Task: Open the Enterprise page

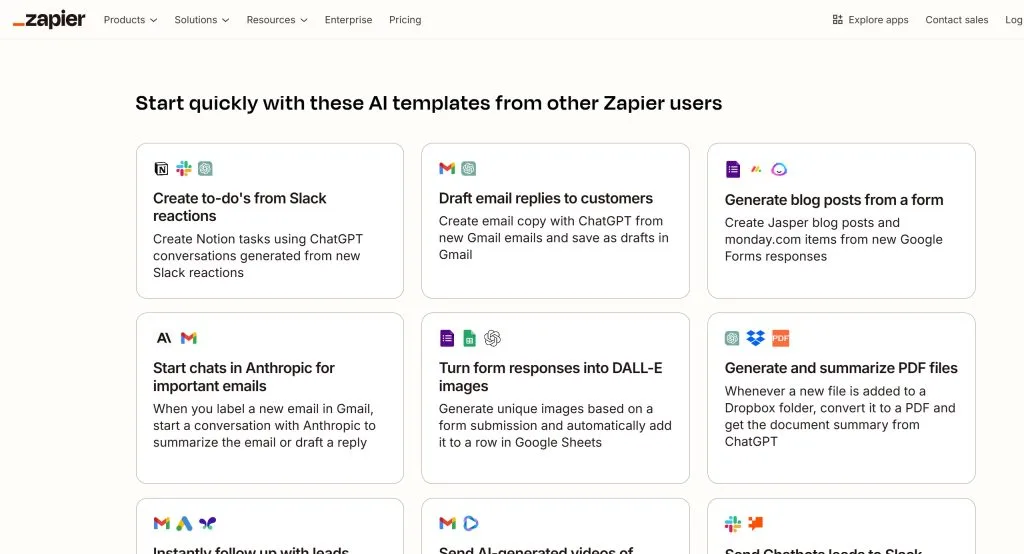Action: [x=348, y=20]
